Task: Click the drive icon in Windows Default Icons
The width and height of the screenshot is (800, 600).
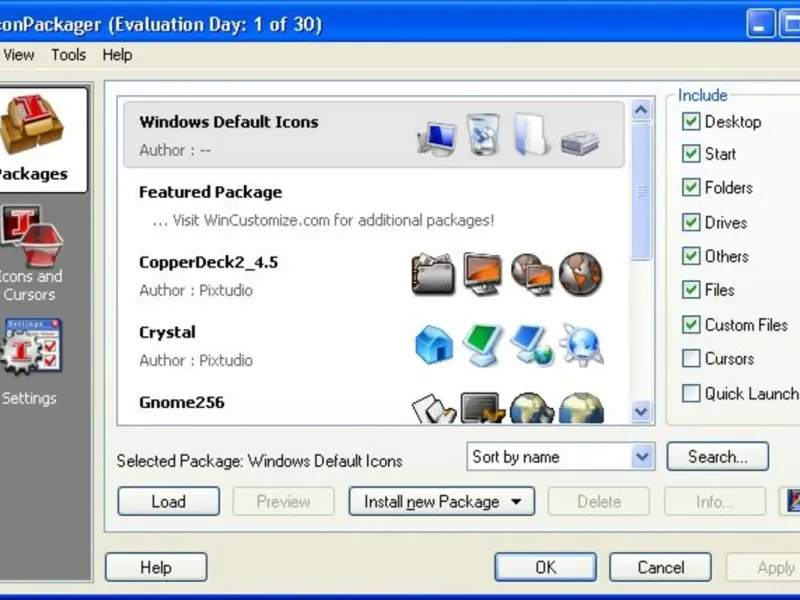Action: tap(580, 142)
